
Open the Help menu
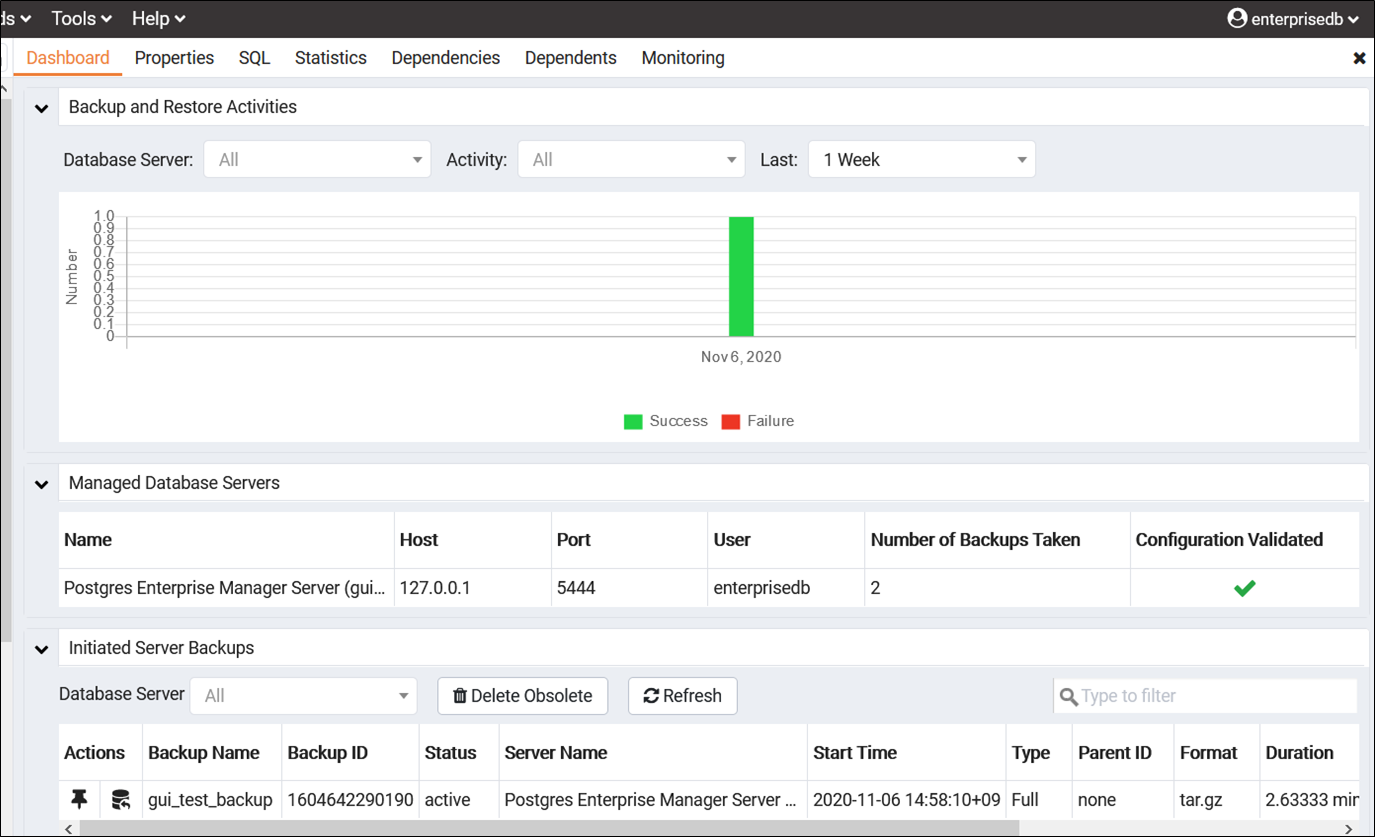click(158, 18)
